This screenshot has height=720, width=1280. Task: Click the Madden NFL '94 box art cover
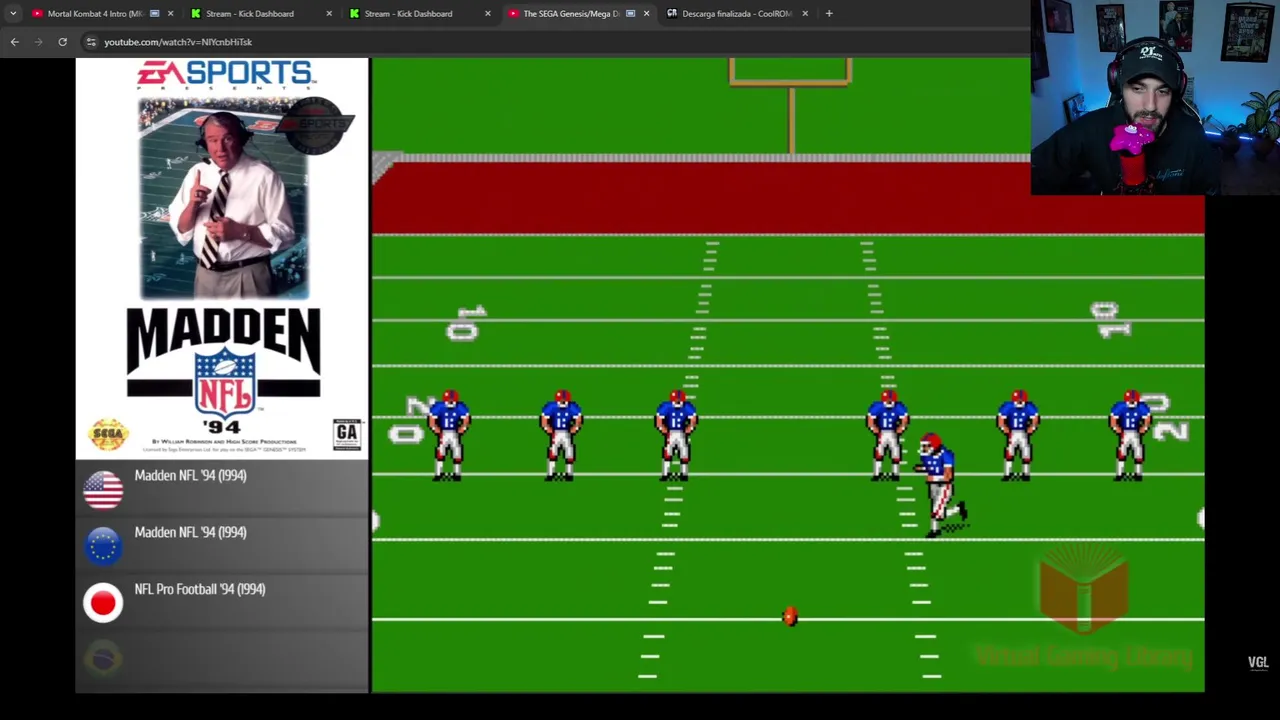click(223, 258)
